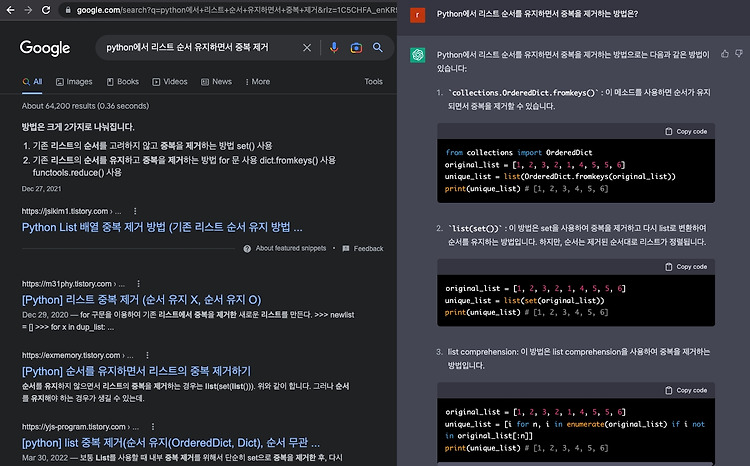
Task: Send Feedback on featured snippet
Action: [x=363, y=249]
